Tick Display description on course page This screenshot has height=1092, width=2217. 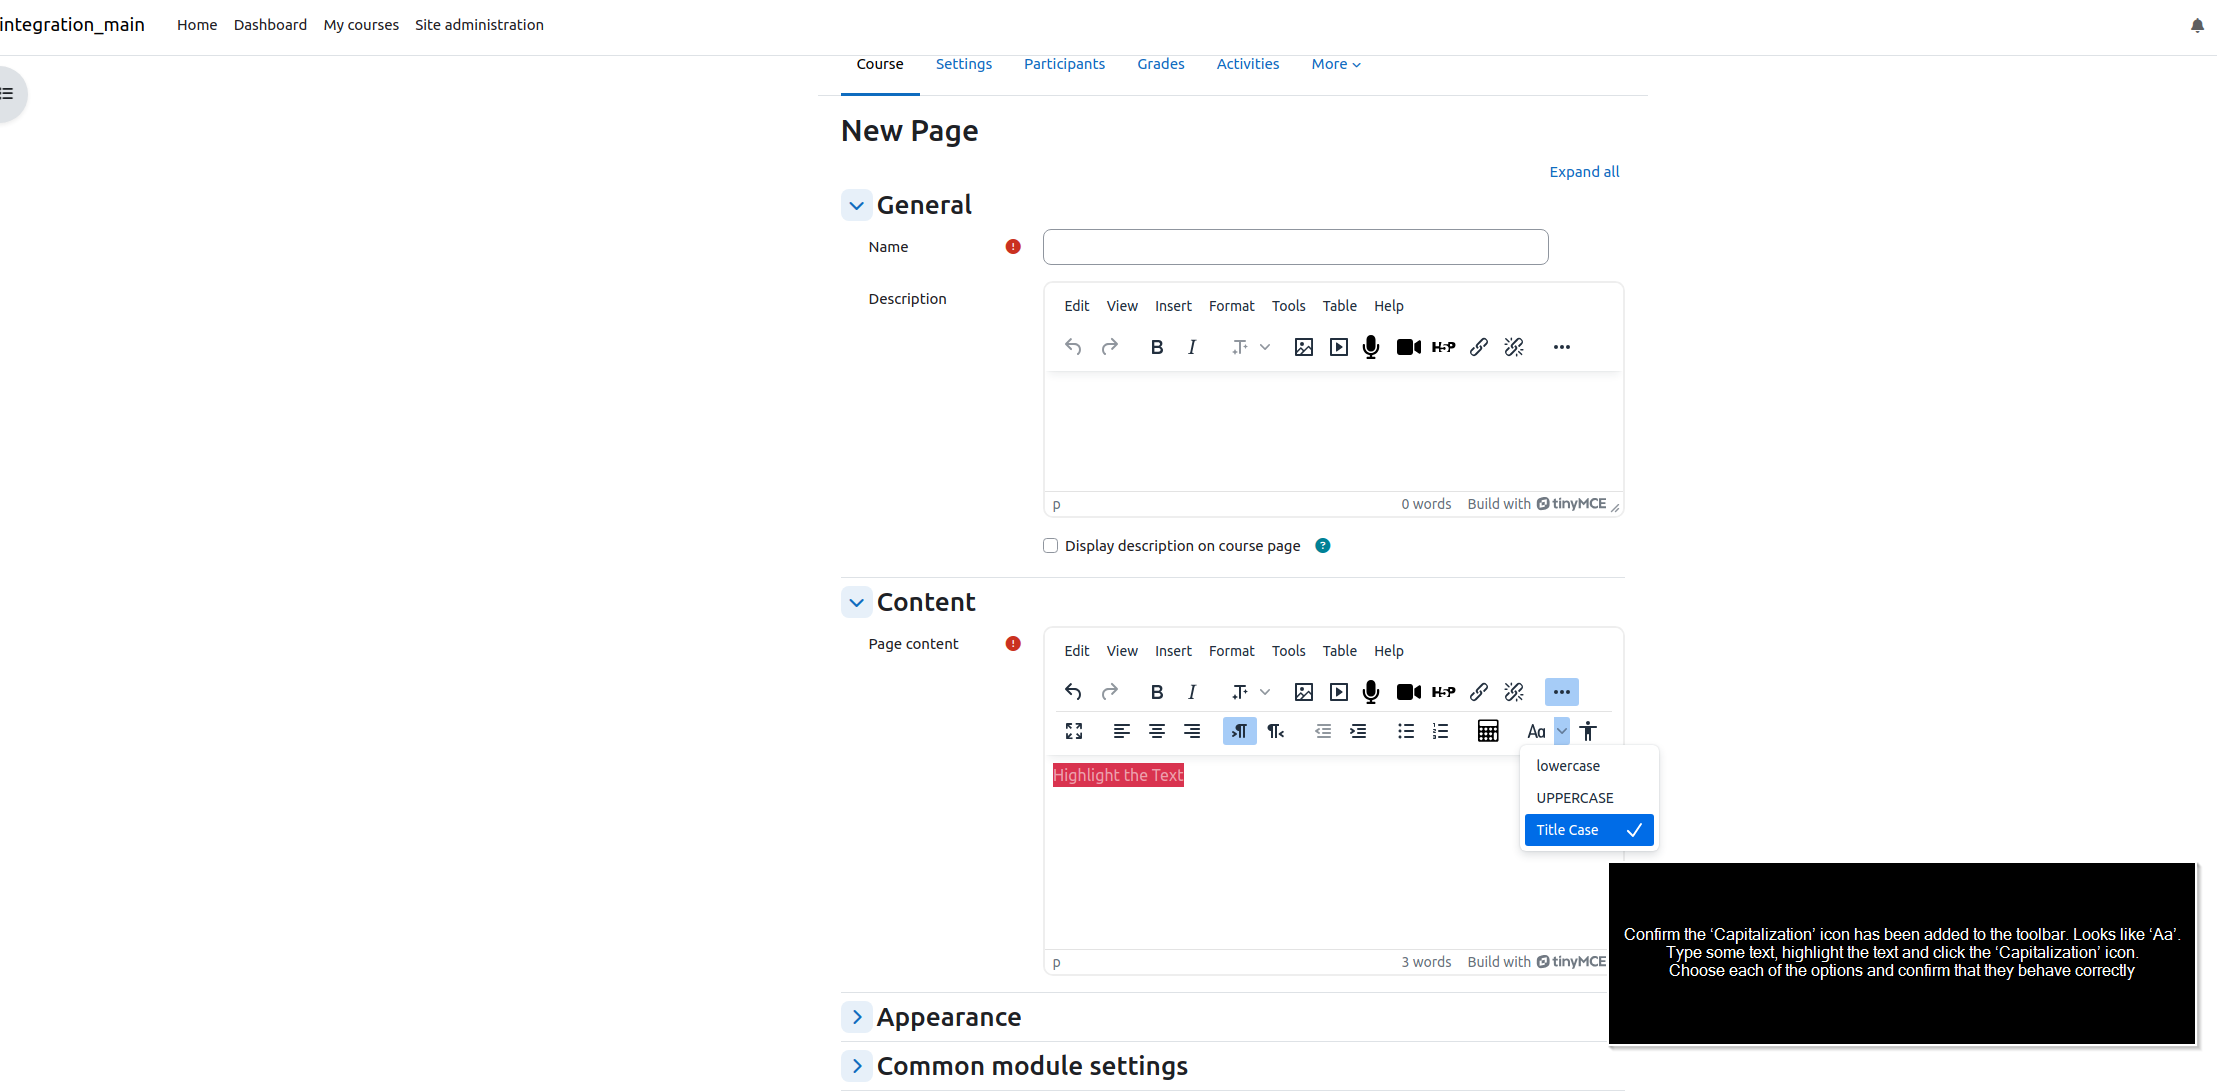[x=1050, y=546]
